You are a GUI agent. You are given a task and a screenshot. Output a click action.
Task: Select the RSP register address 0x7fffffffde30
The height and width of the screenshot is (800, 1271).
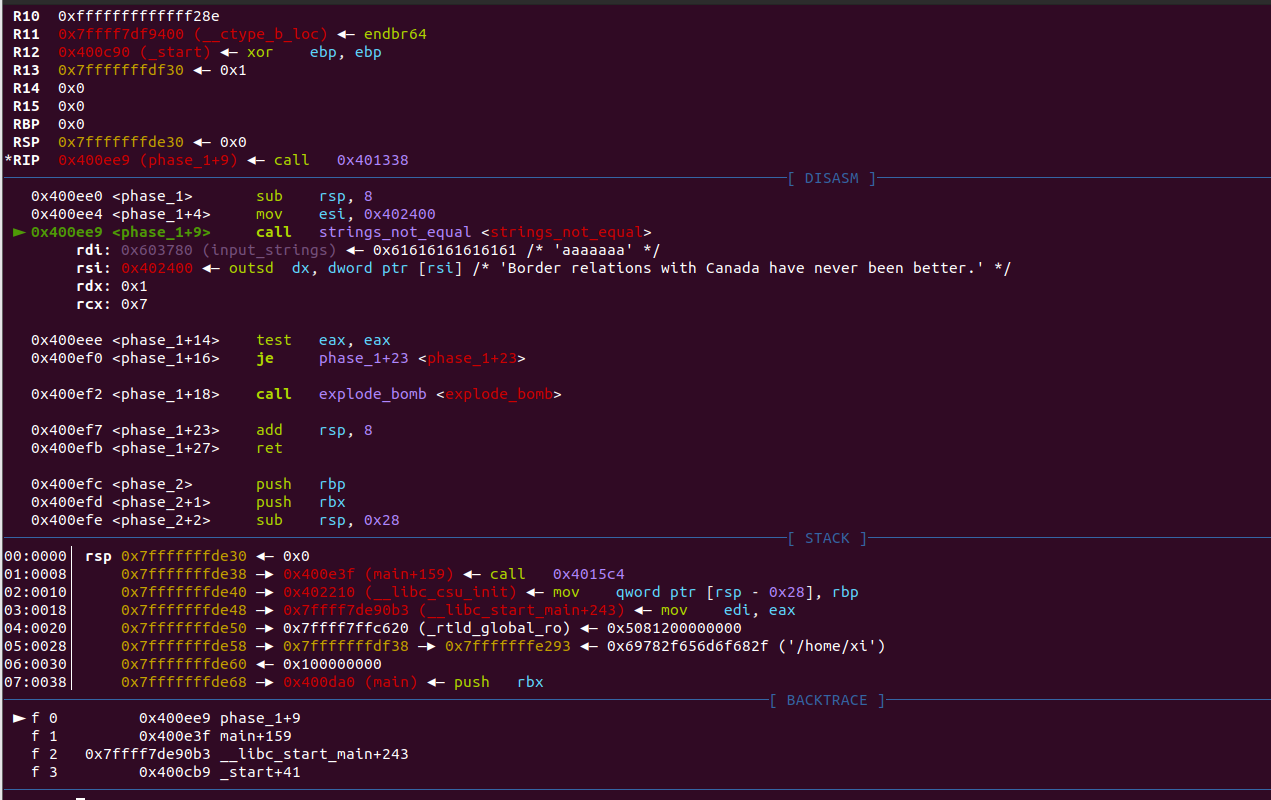121,142
